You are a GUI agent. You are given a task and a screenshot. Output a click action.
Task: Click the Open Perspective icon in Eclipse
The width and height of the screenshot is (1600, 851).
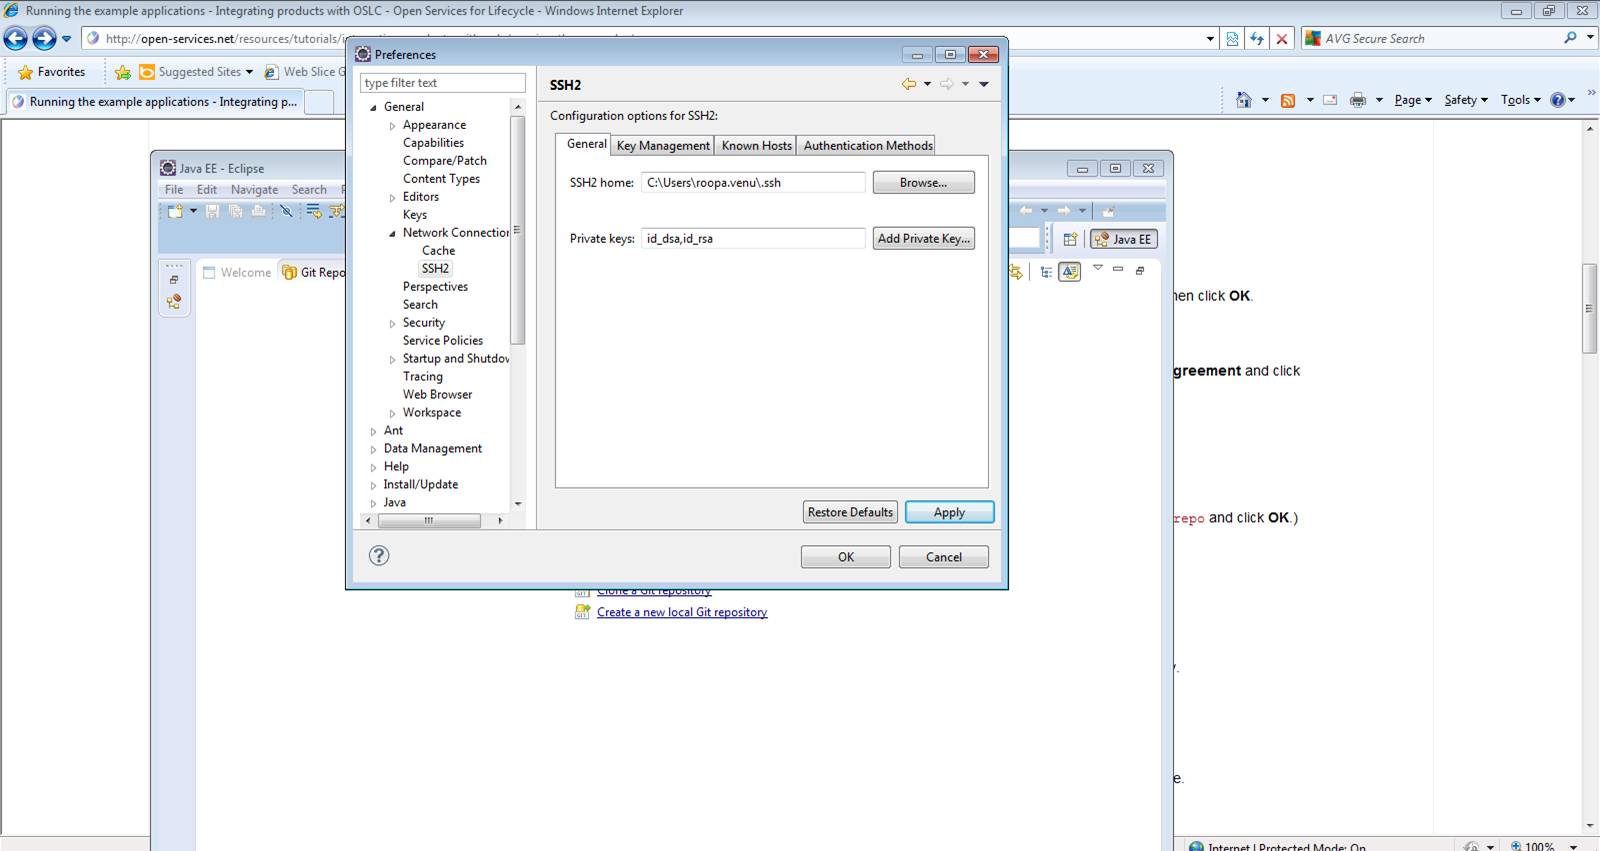(x=1070, y=239)
